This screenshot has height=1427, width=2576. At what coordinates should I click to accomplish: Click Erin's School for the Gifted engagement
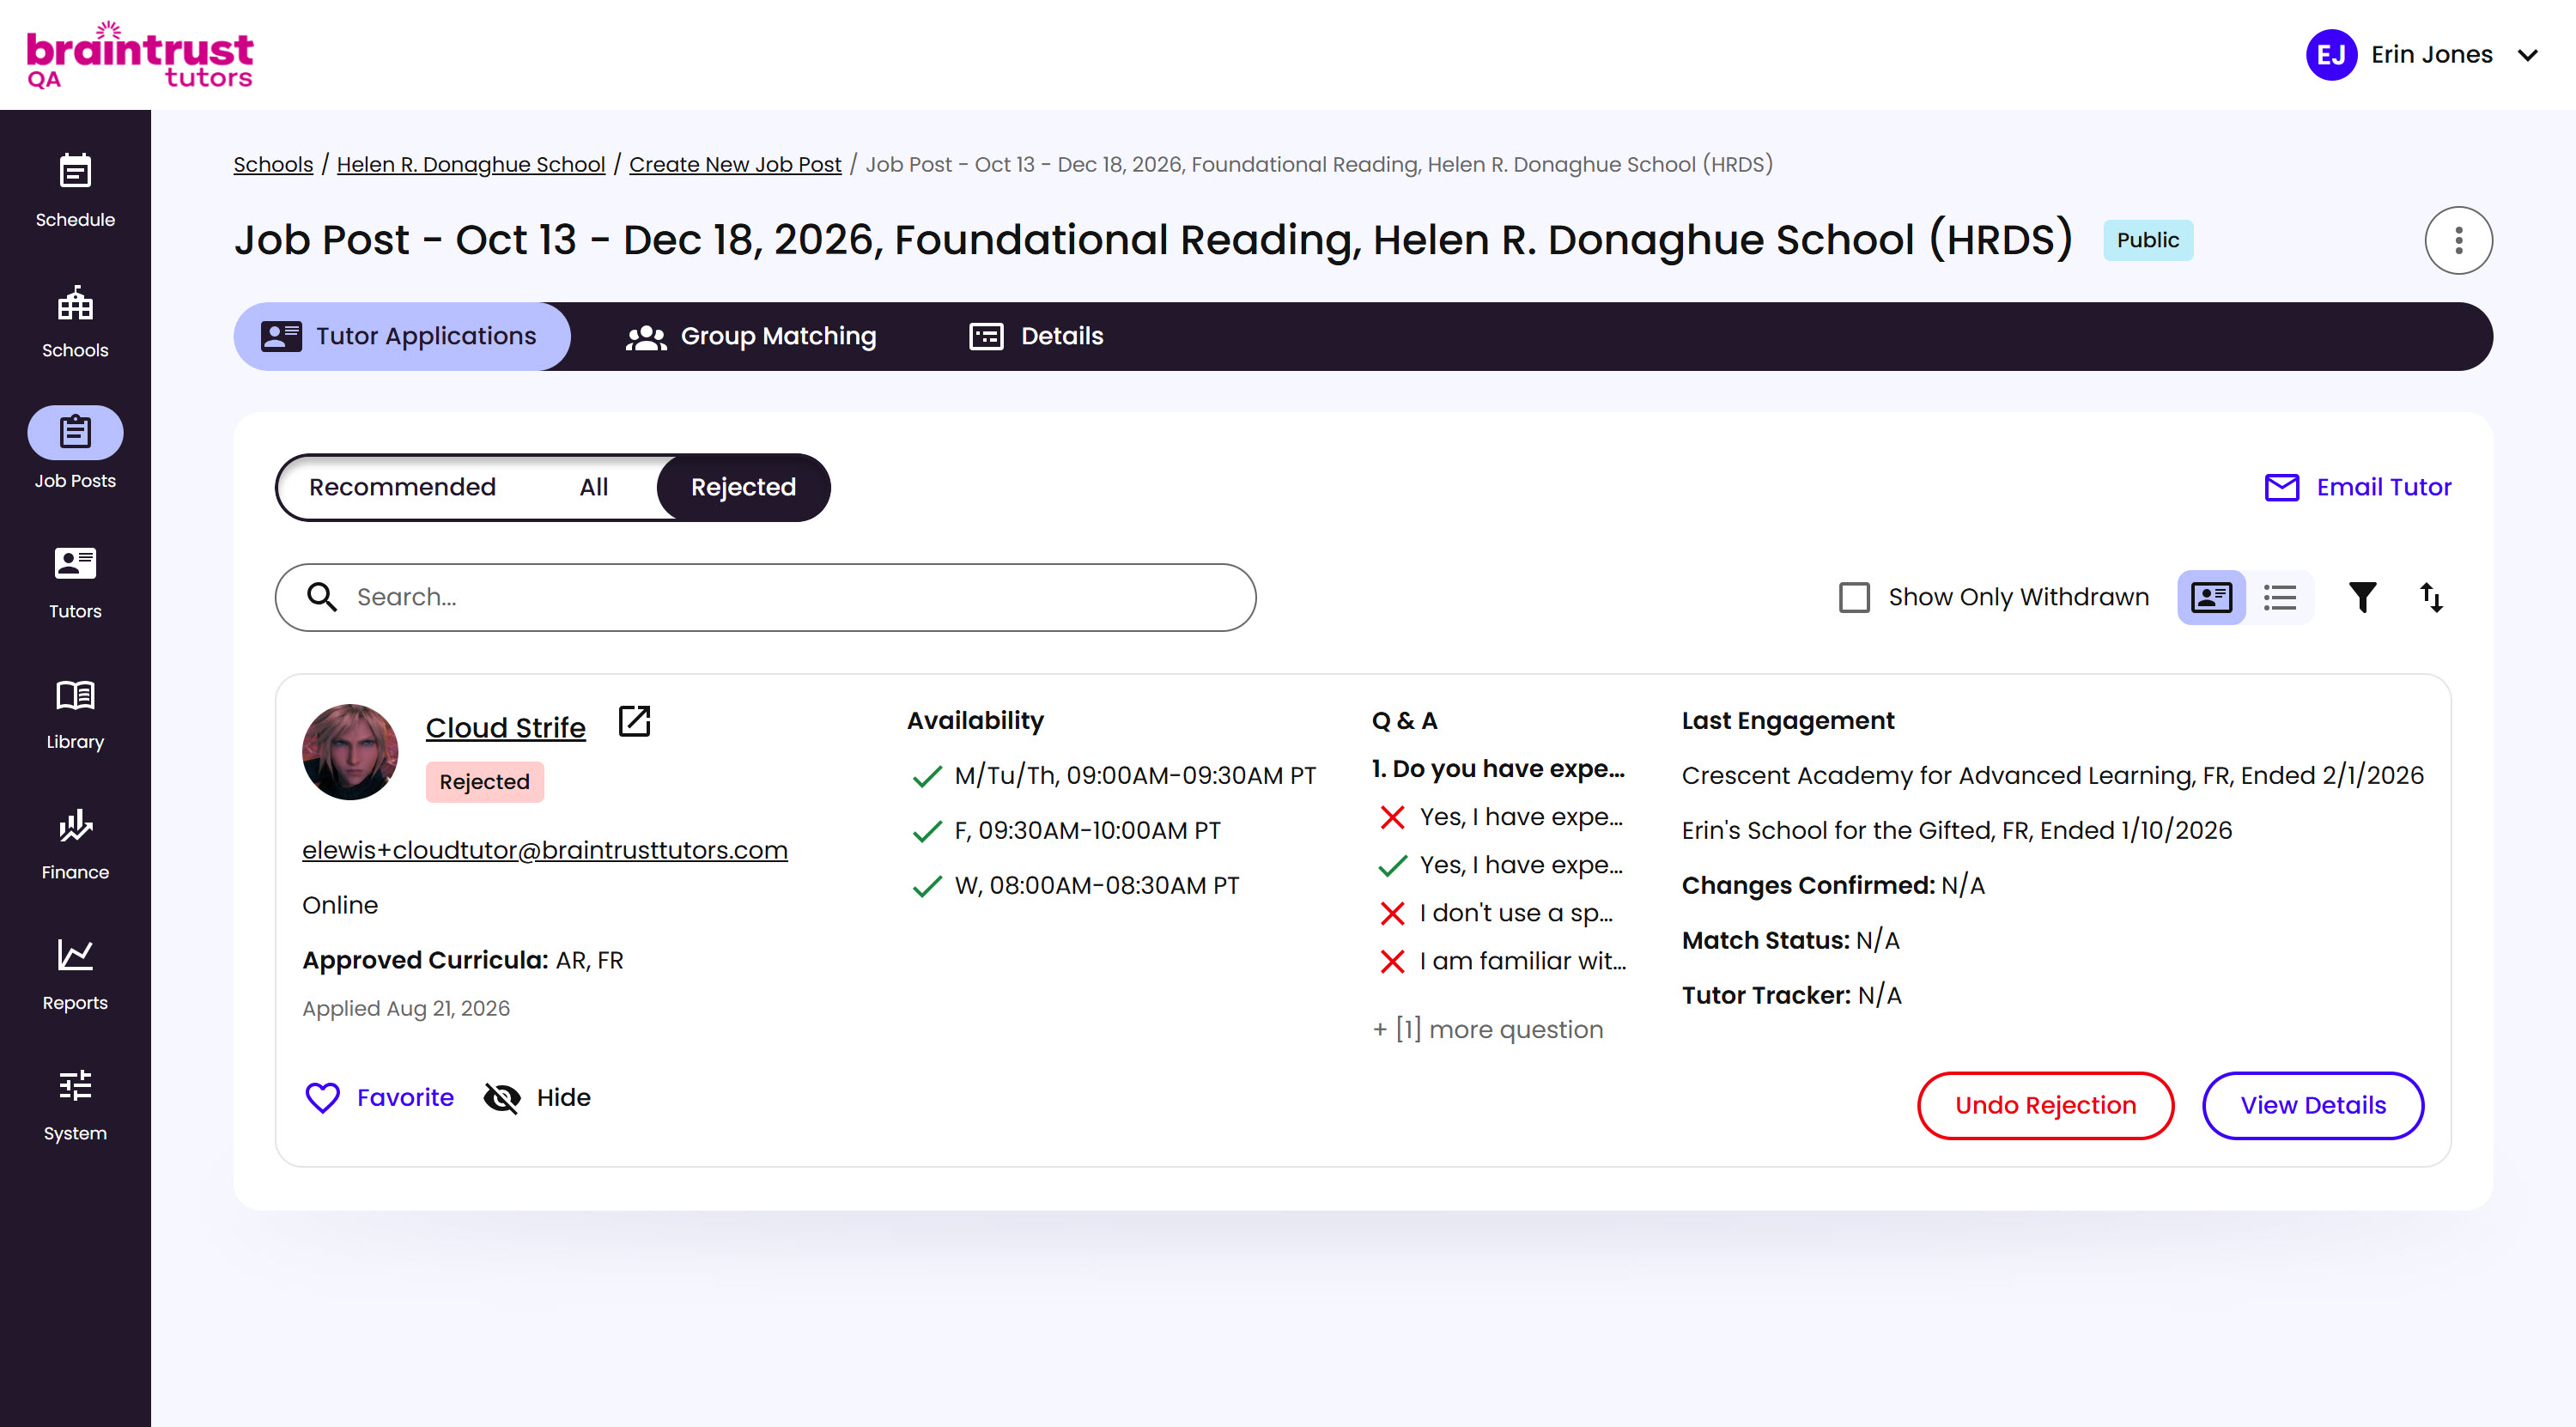(1956, 830)
